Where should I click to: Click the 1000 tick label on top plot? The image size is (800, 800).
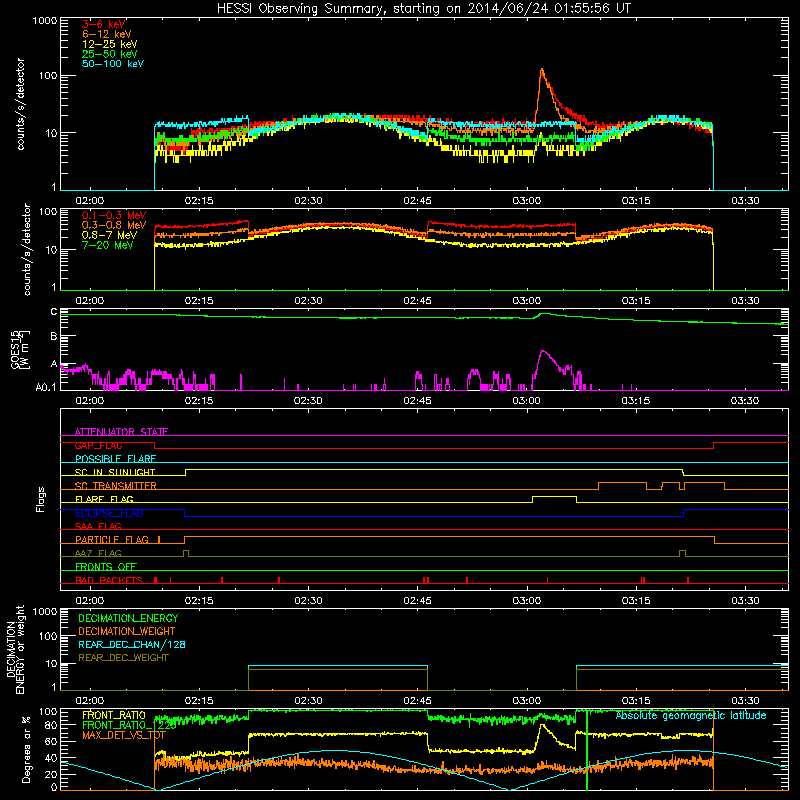(x=45, y=21)
